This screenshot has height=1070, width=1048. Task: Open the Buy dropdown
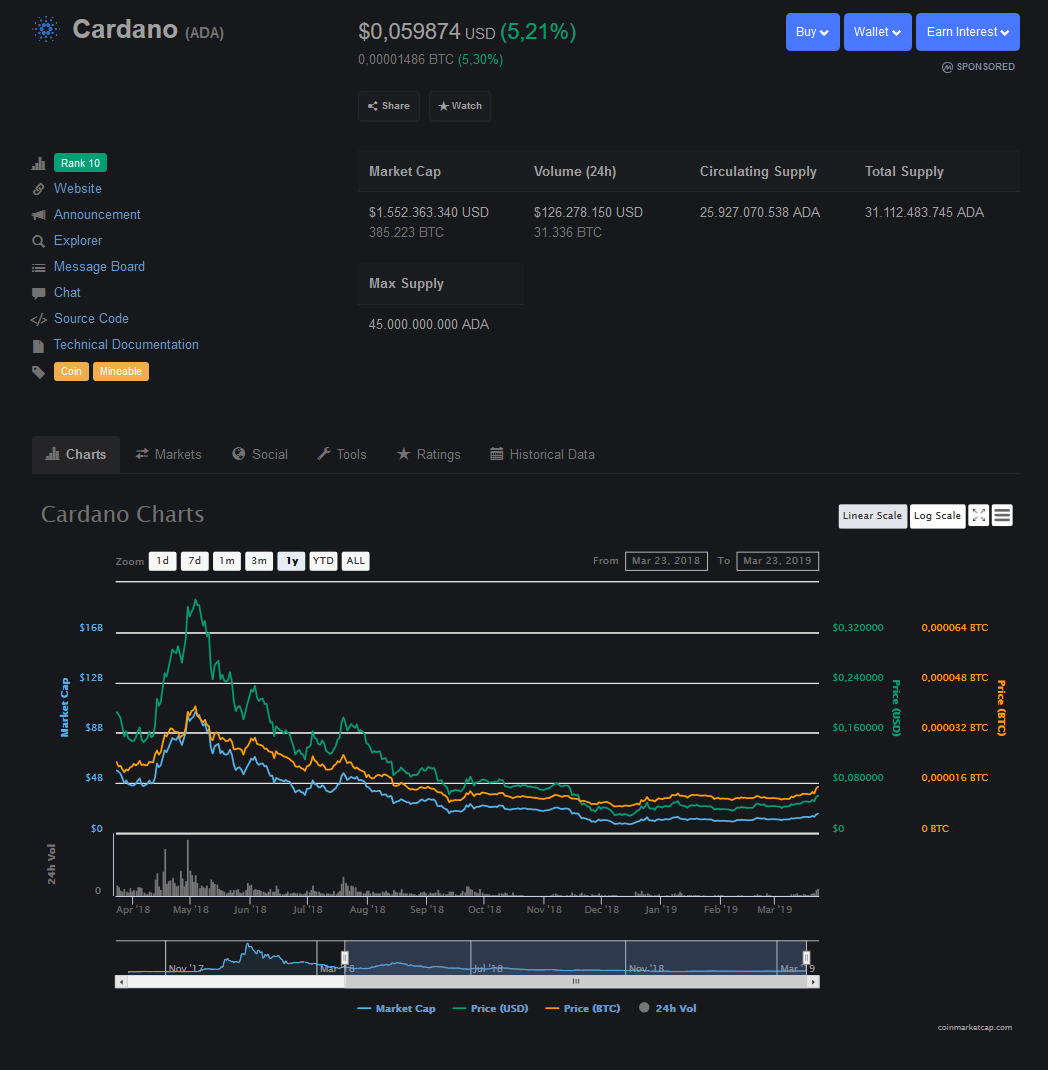pyautogui.click(x=813, y=32)
